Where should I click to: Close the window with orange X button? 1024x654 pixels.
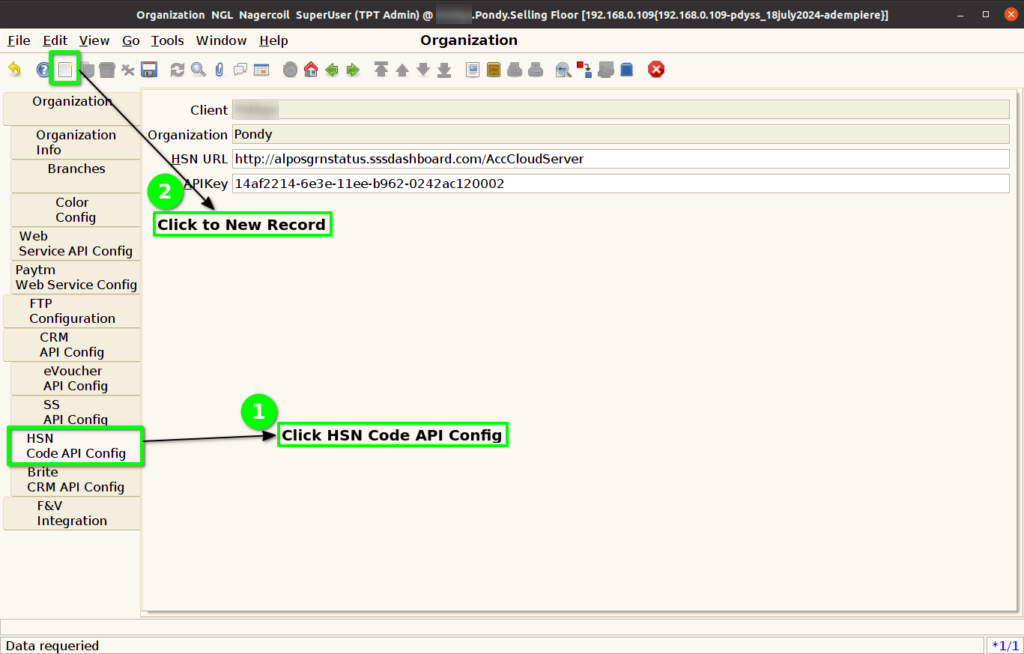point(1010,14)
